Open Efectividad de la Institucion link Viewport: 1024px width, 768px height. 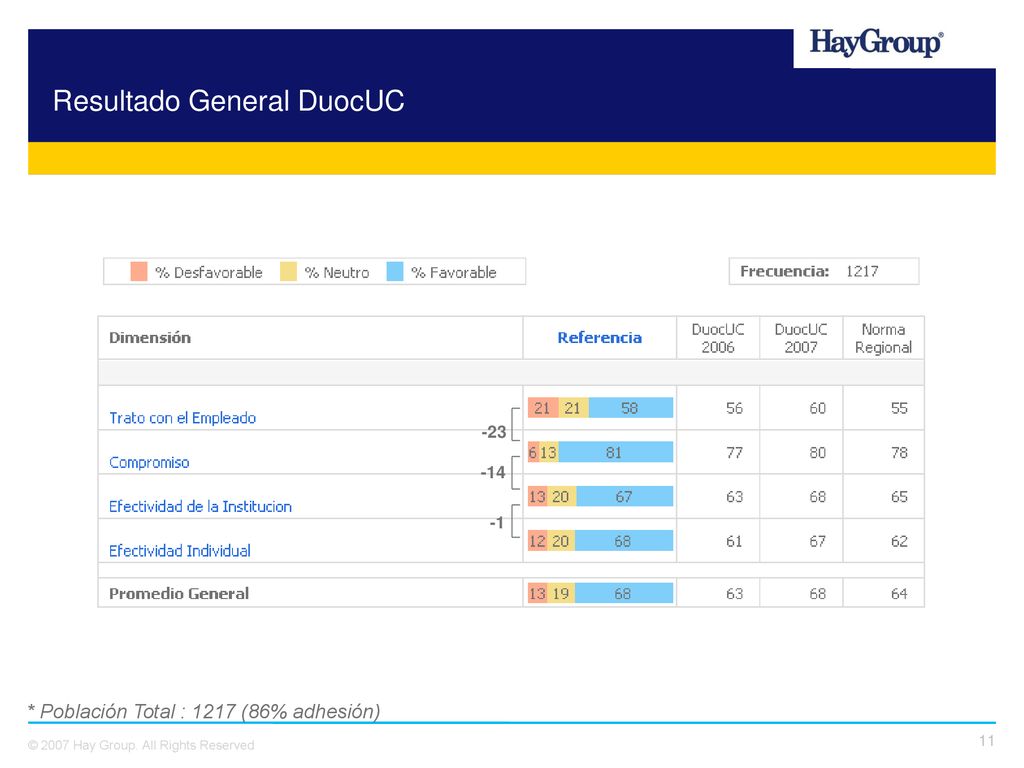200,507
